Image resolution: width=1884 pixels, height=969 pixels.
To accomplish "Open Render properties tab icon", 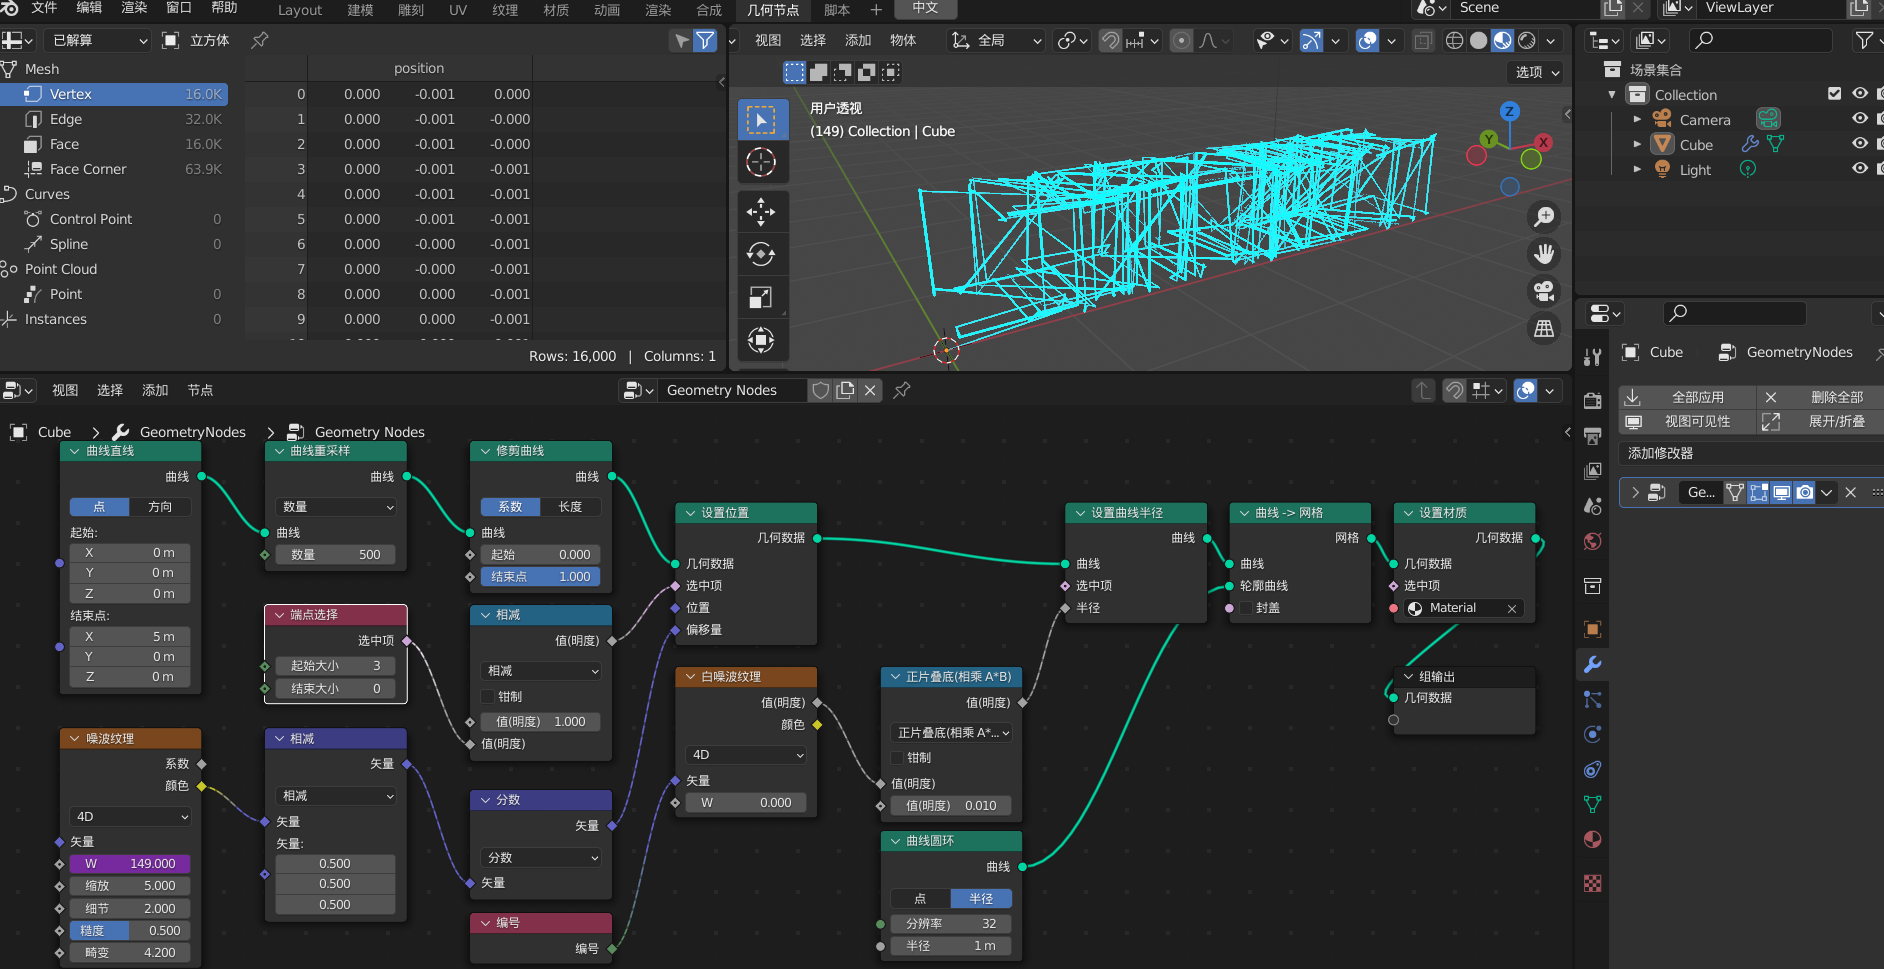I will coord(1593,401).
